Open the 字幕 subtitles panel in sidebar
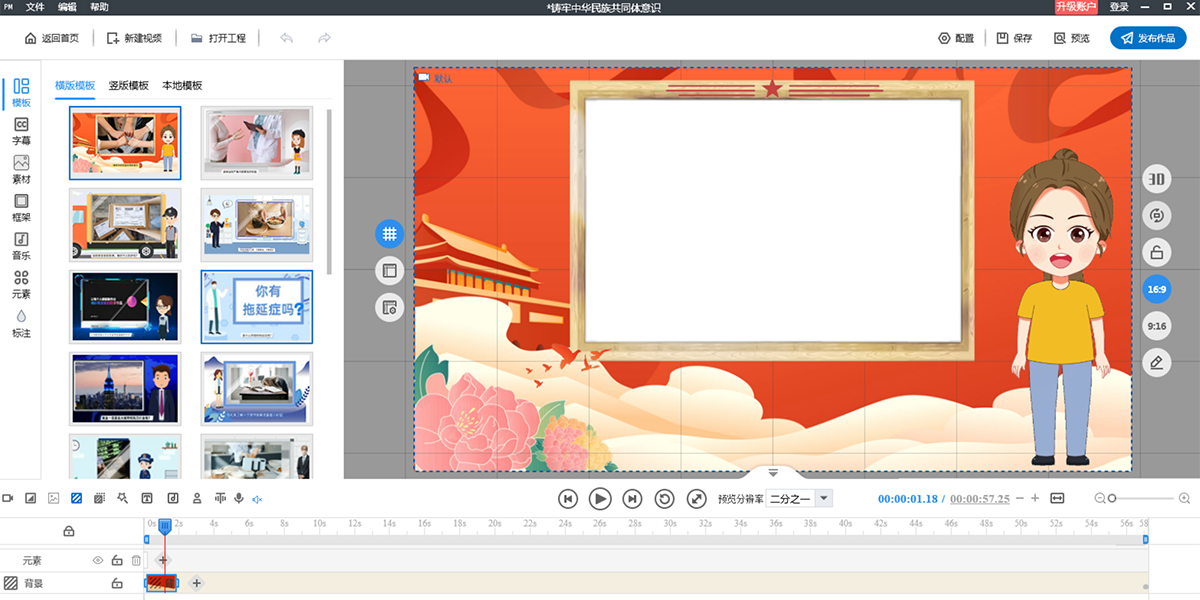This screenshot has width=1200, height=600. click(21, 130)
